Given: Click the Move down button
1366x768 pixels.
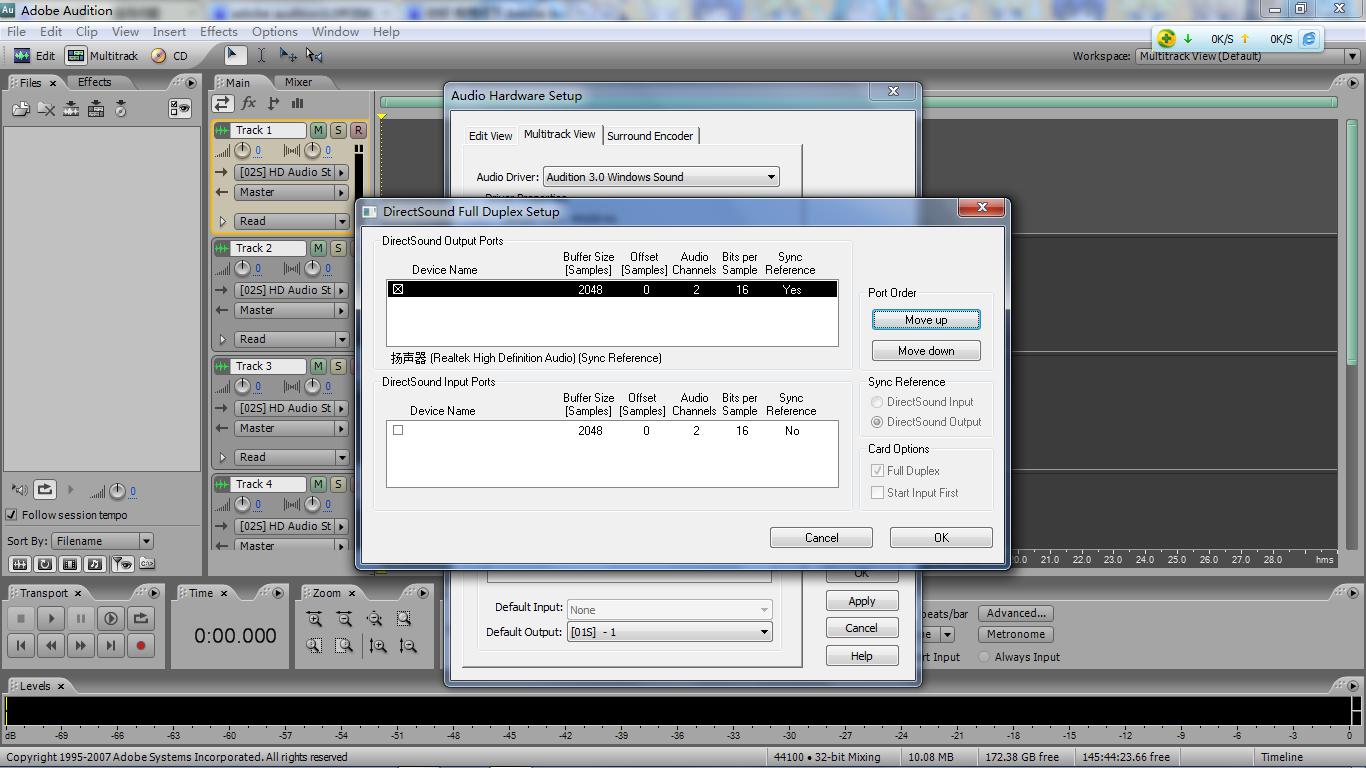Looking at the screenshot, I should pyautogui.click(x=926, y=351).
